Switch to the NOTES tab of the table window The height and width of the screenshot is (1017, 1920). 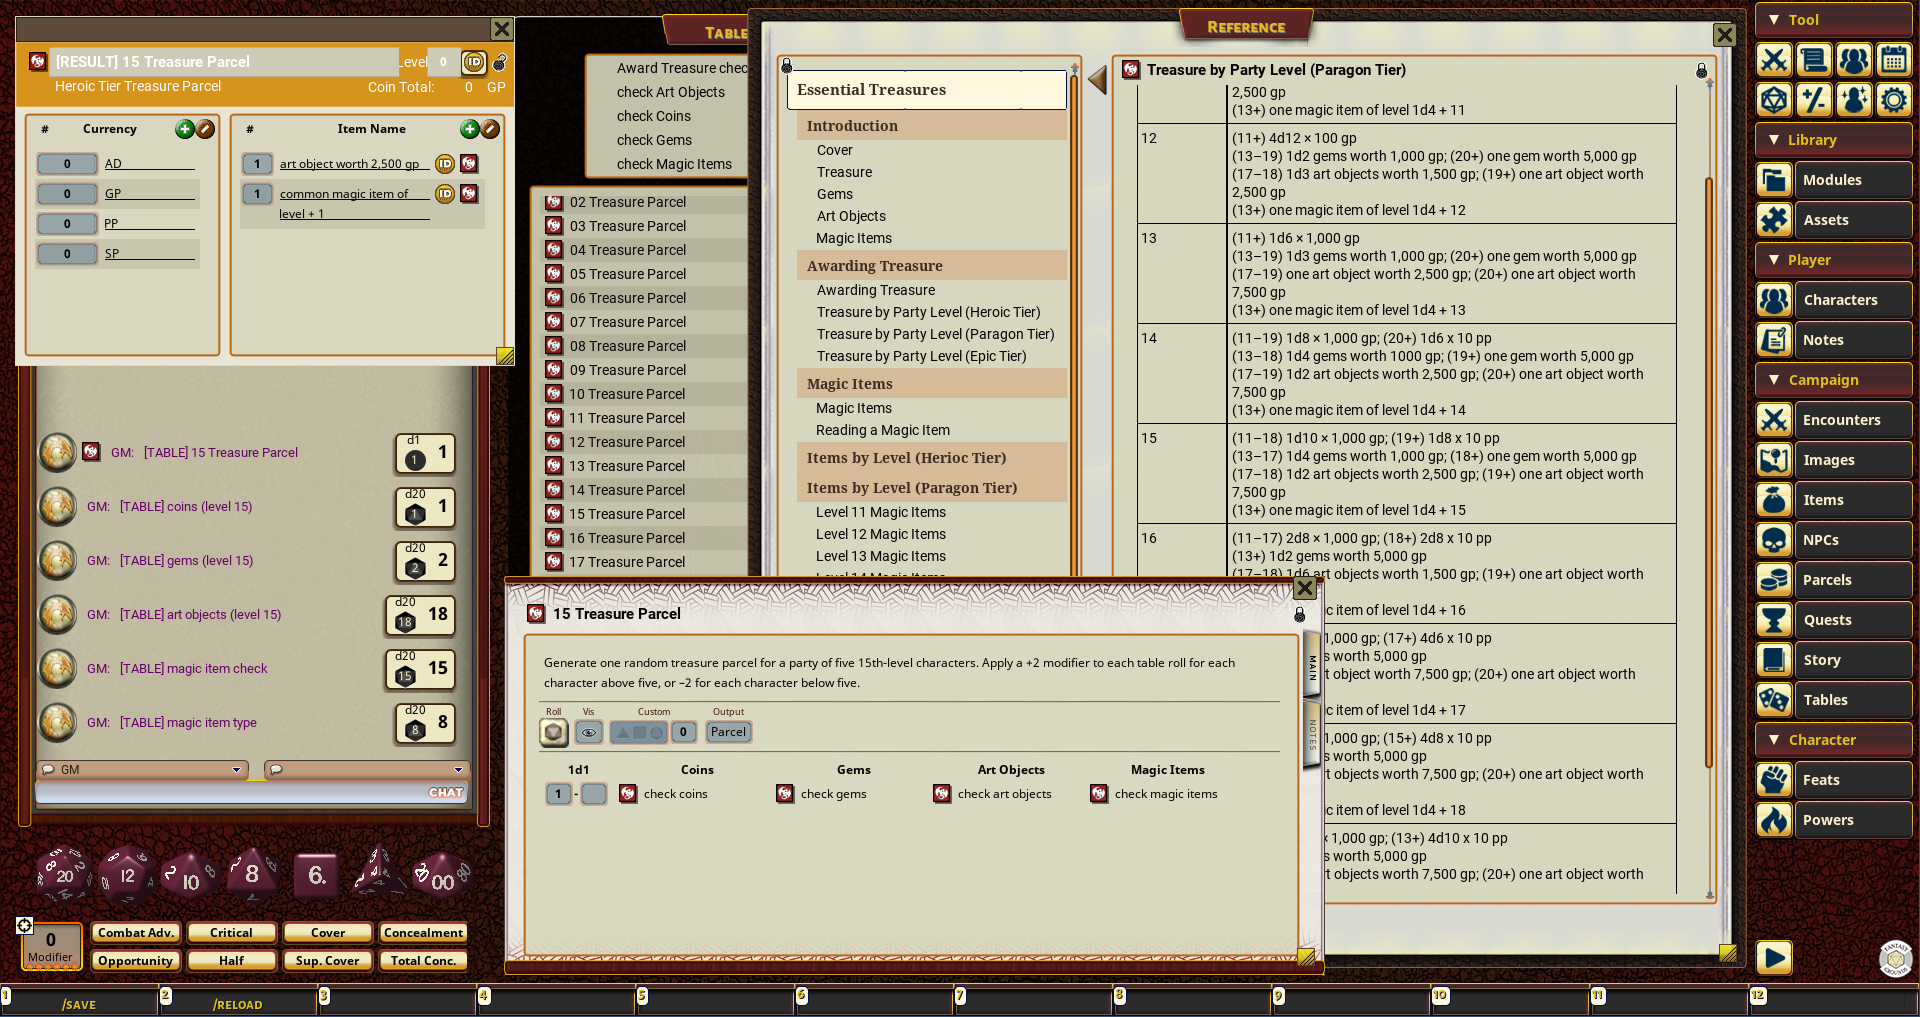tap(1312, 735)
